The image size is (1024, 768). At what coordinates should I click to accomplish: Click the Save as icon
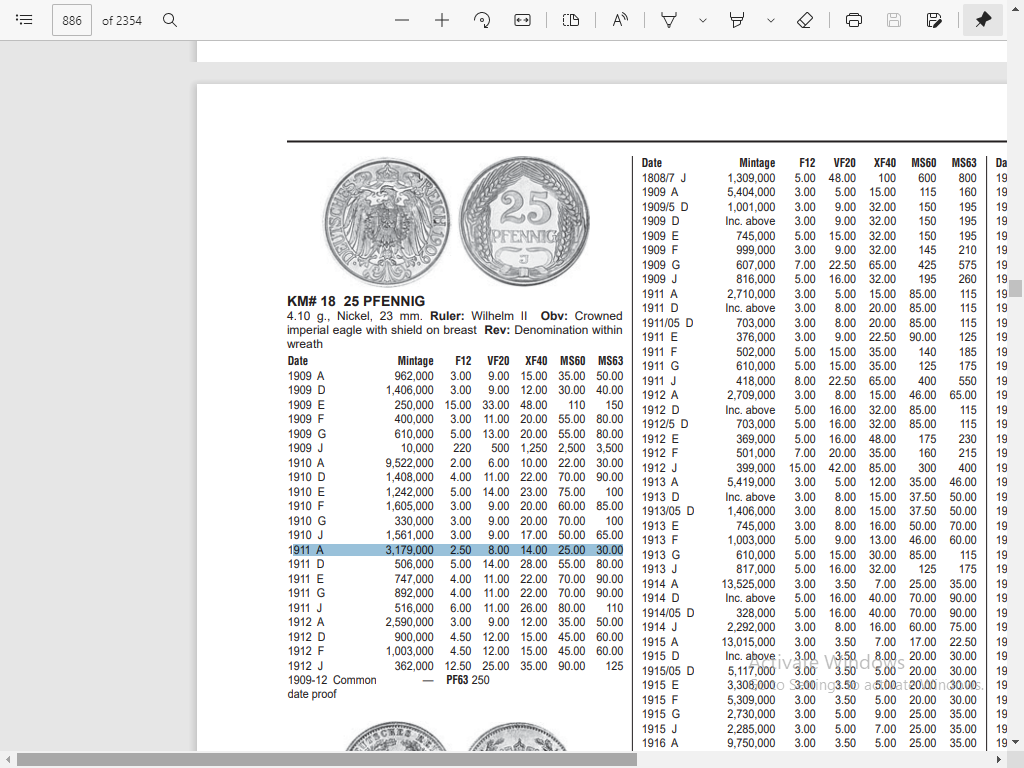click(x=934, y=20)
